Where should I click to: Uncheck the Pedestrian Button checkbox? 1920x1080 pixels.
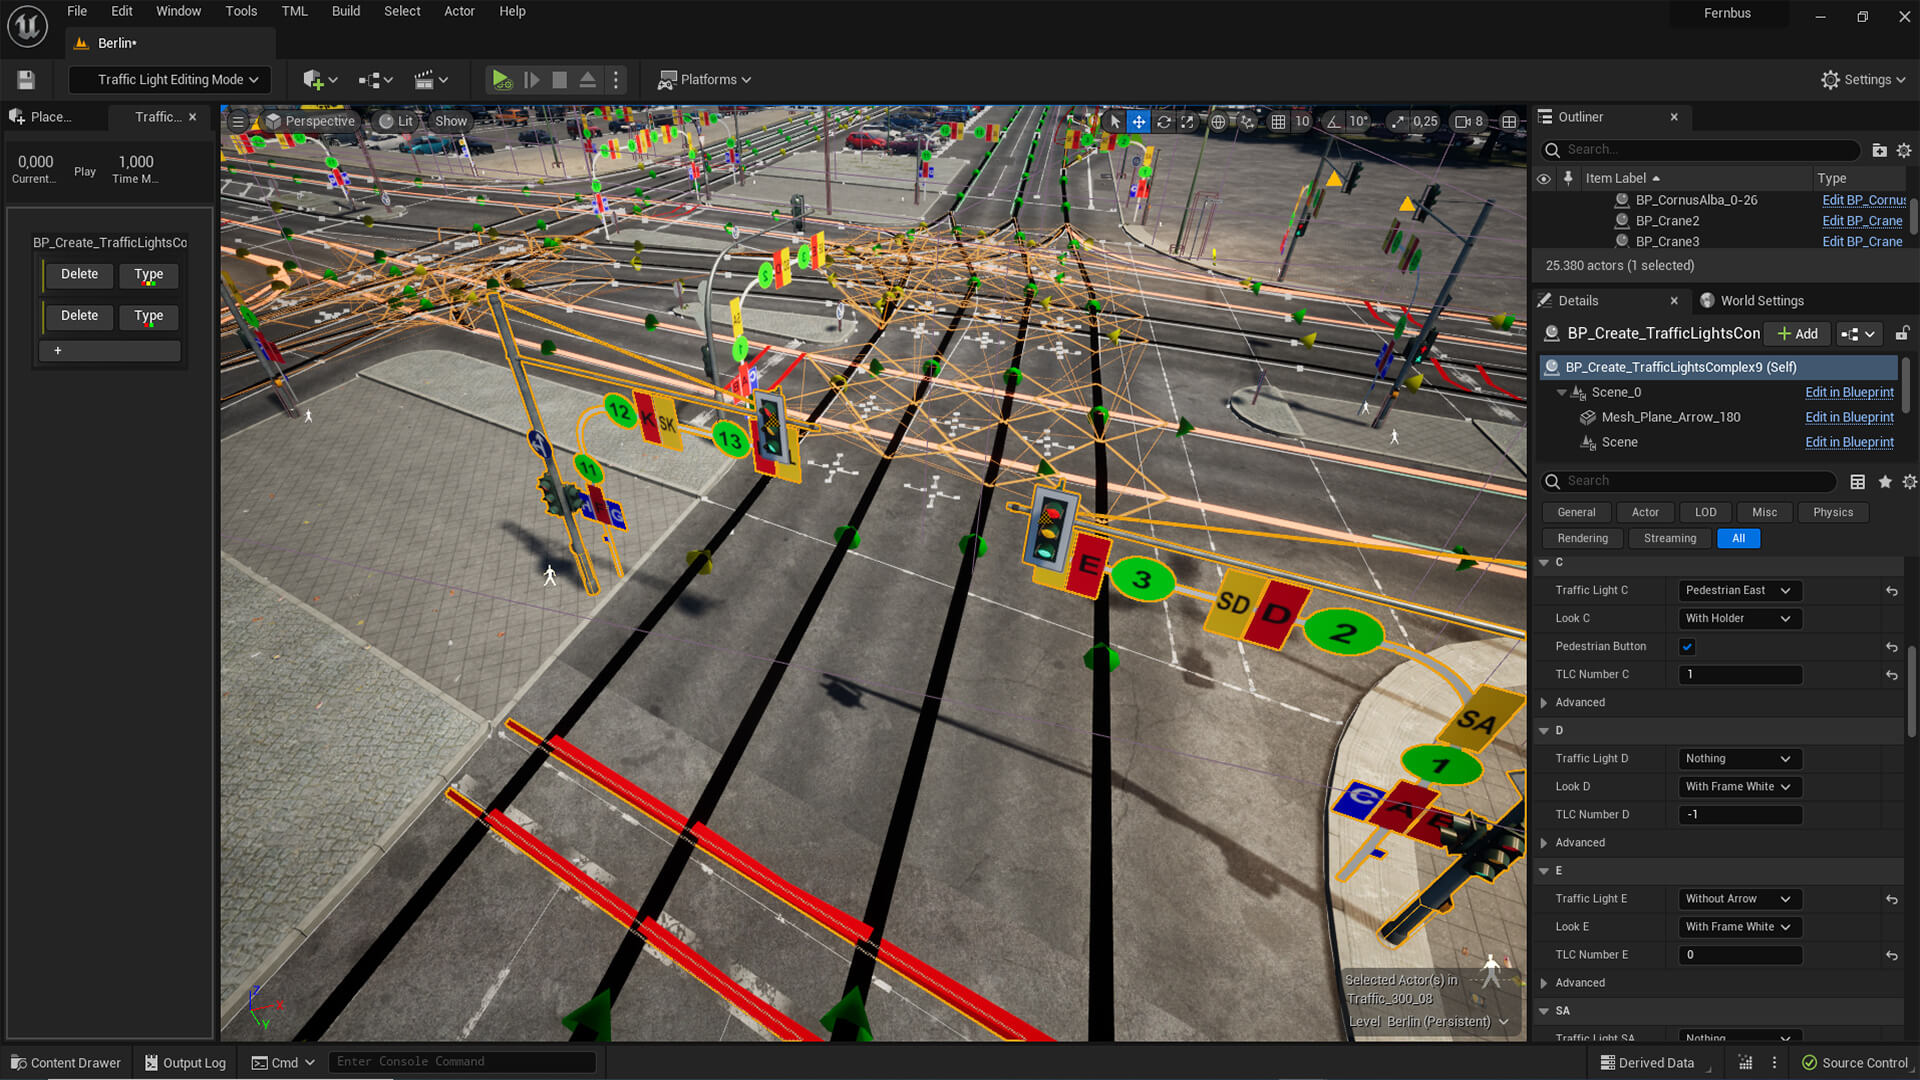tap(1688, 647)
